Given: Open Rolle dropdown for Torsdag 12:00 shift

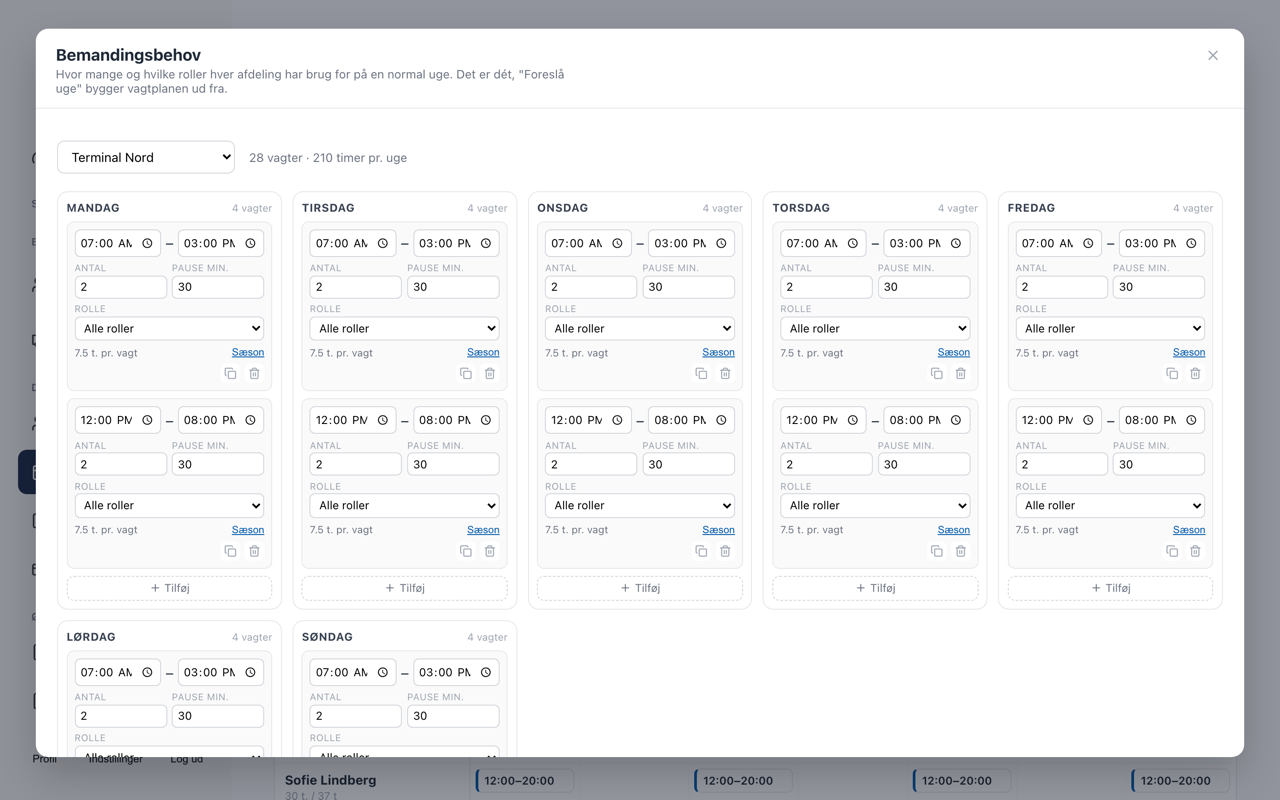Looking at the screenshot, I should coord(875,505).
